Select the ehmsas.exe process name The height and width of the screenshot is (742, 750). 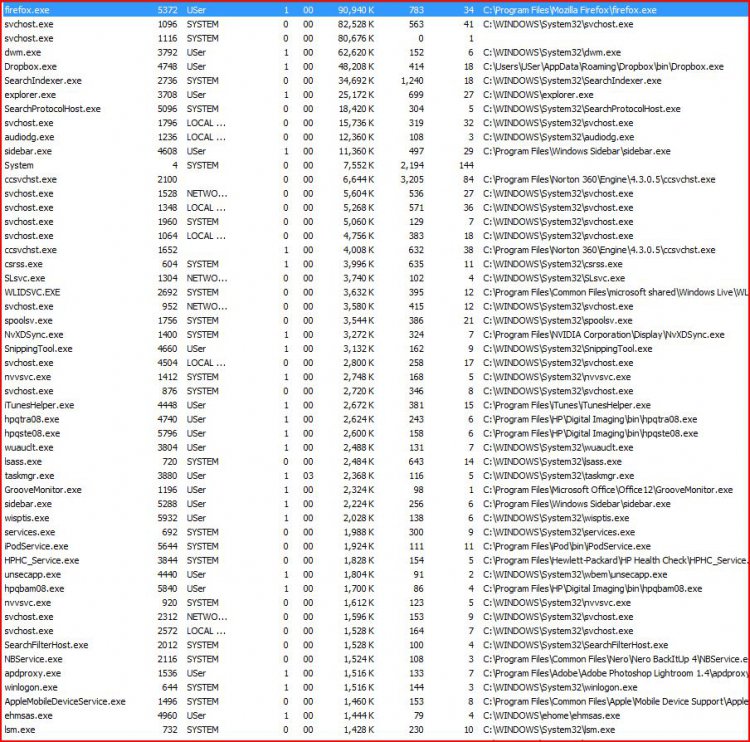[x=29, y=716]
